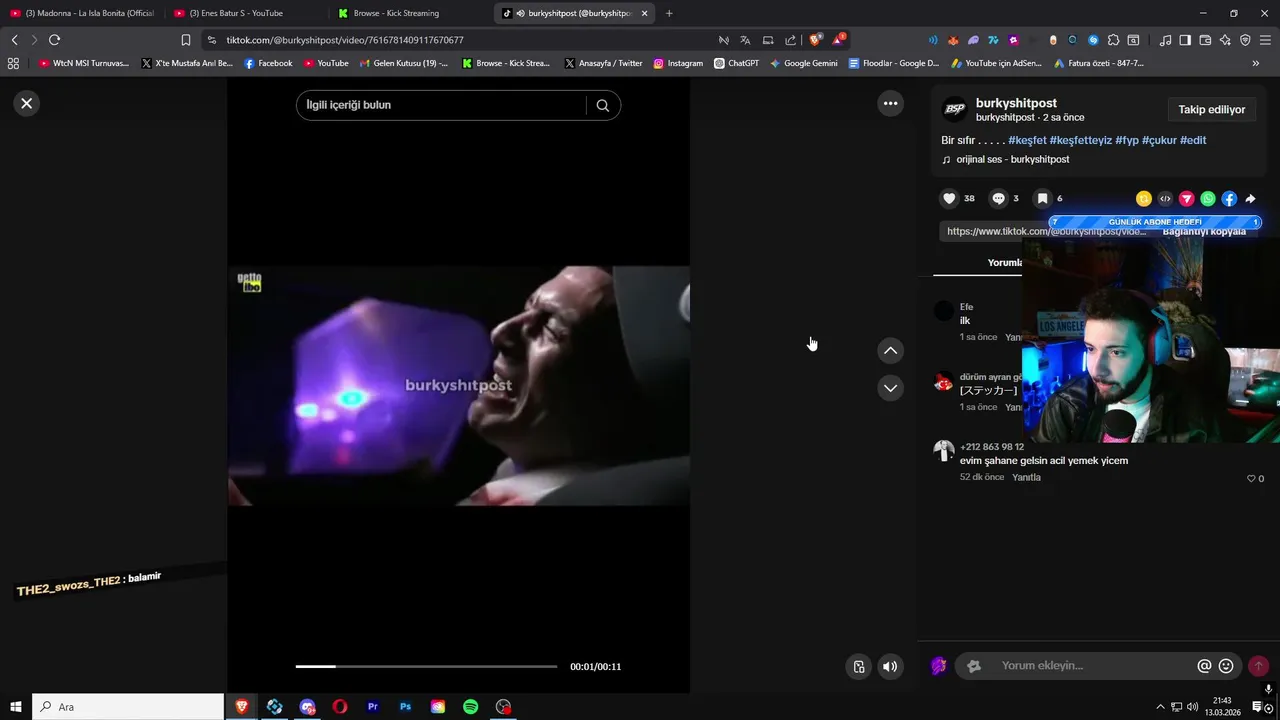Save video with the bookmark icon
Screen dimensions: 1280x720
(x=1042, y=198)
